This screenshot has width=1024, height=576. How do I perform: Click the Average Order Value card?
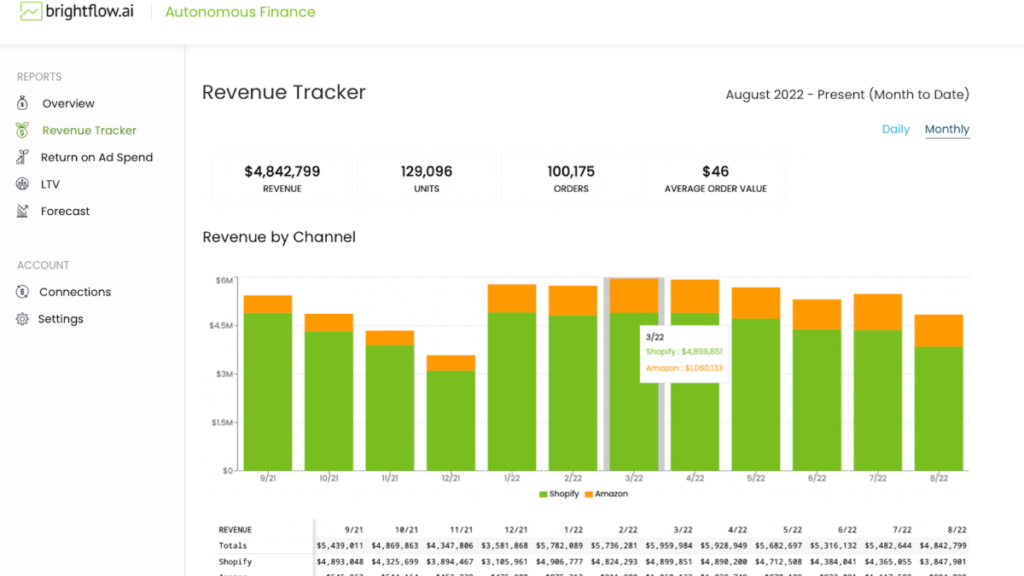(716, 178)
